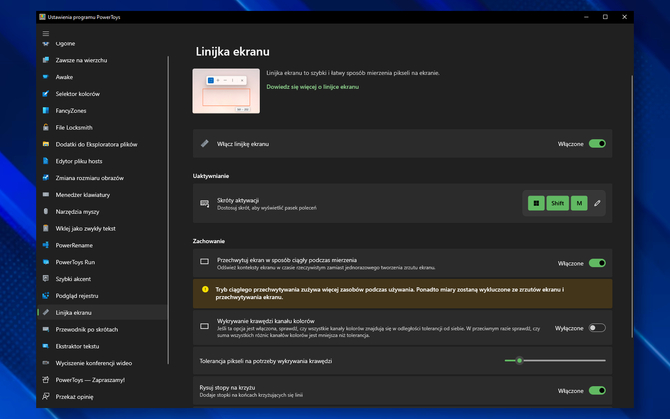
Task: Adjust the pixel tolerance slider thumb
Action: (x=519, y=360)
